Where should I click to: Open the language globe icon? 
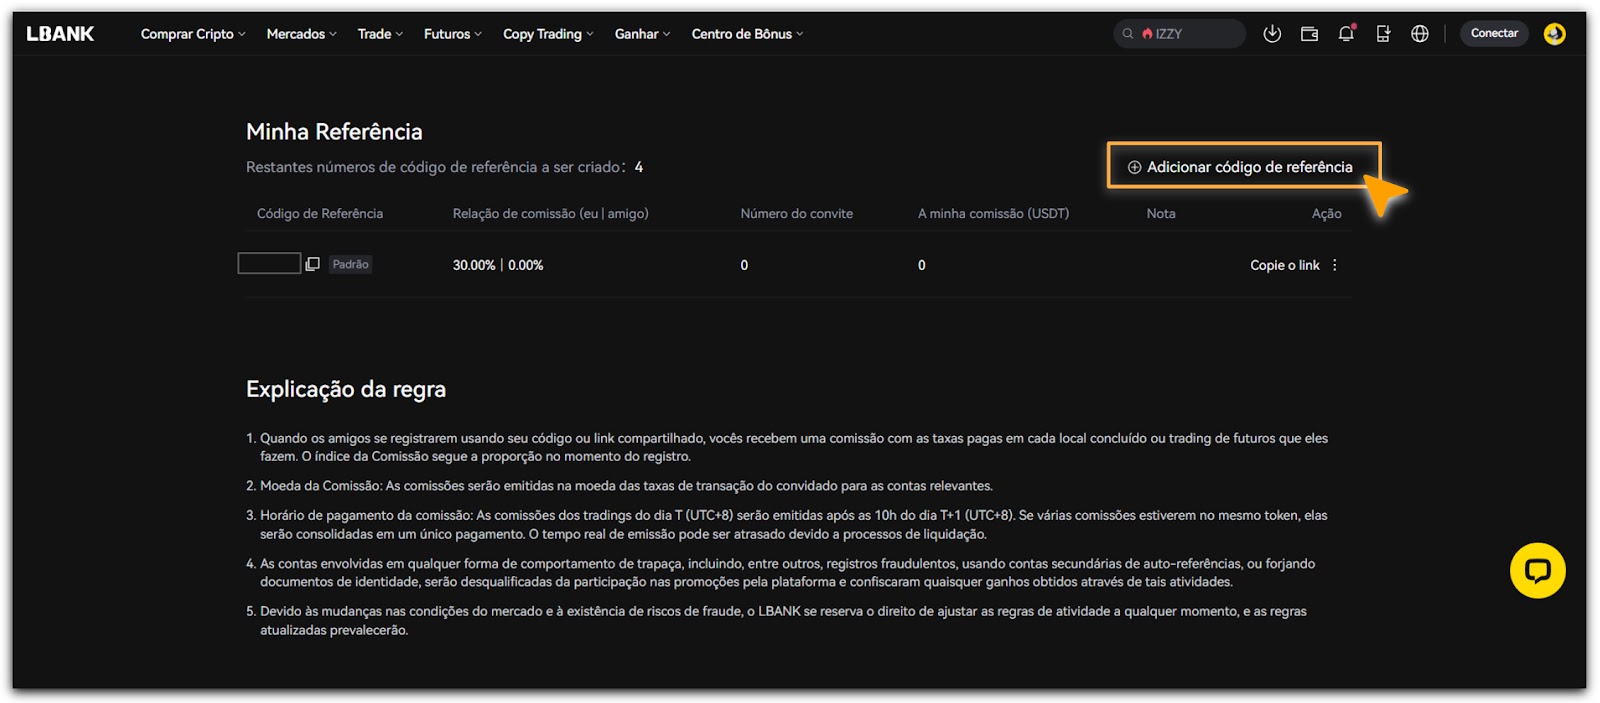[1419, 34]
